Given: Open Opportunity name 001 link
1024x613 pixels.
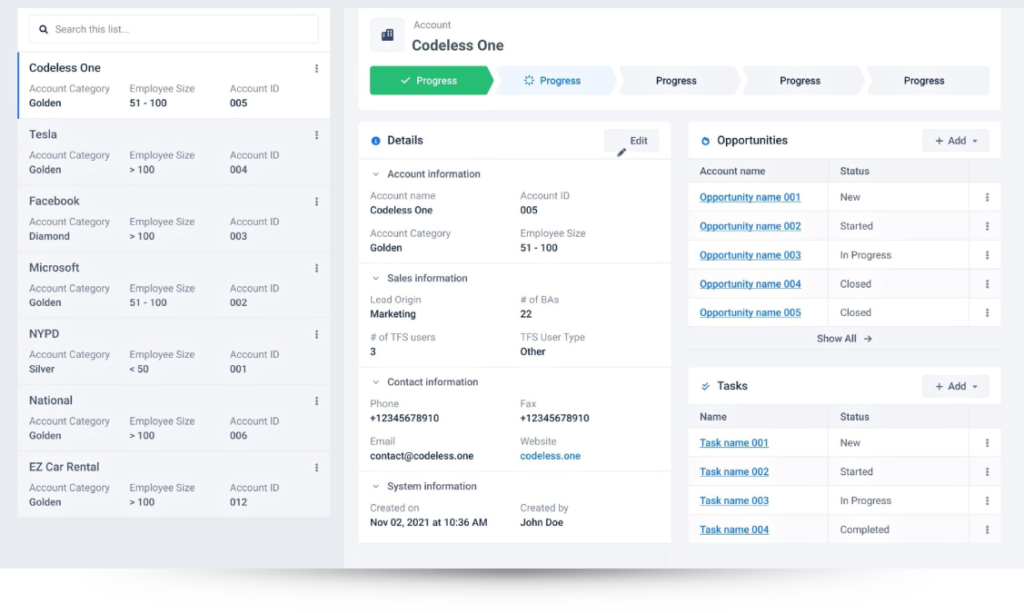Looking at the screenshot, I should click(750, 197).
